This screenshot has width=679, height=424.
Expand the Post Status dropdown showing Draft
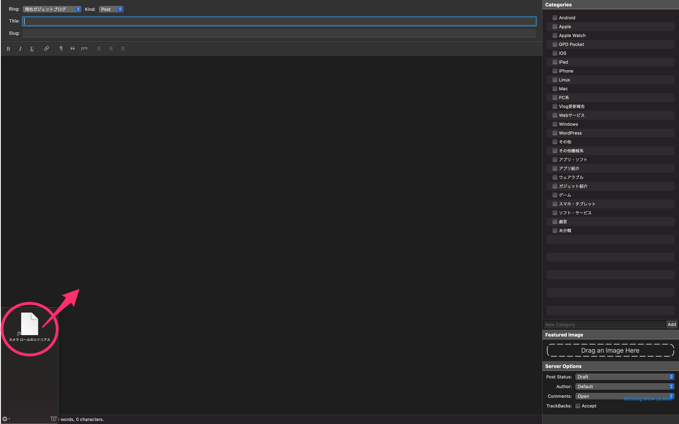[625, 377]
